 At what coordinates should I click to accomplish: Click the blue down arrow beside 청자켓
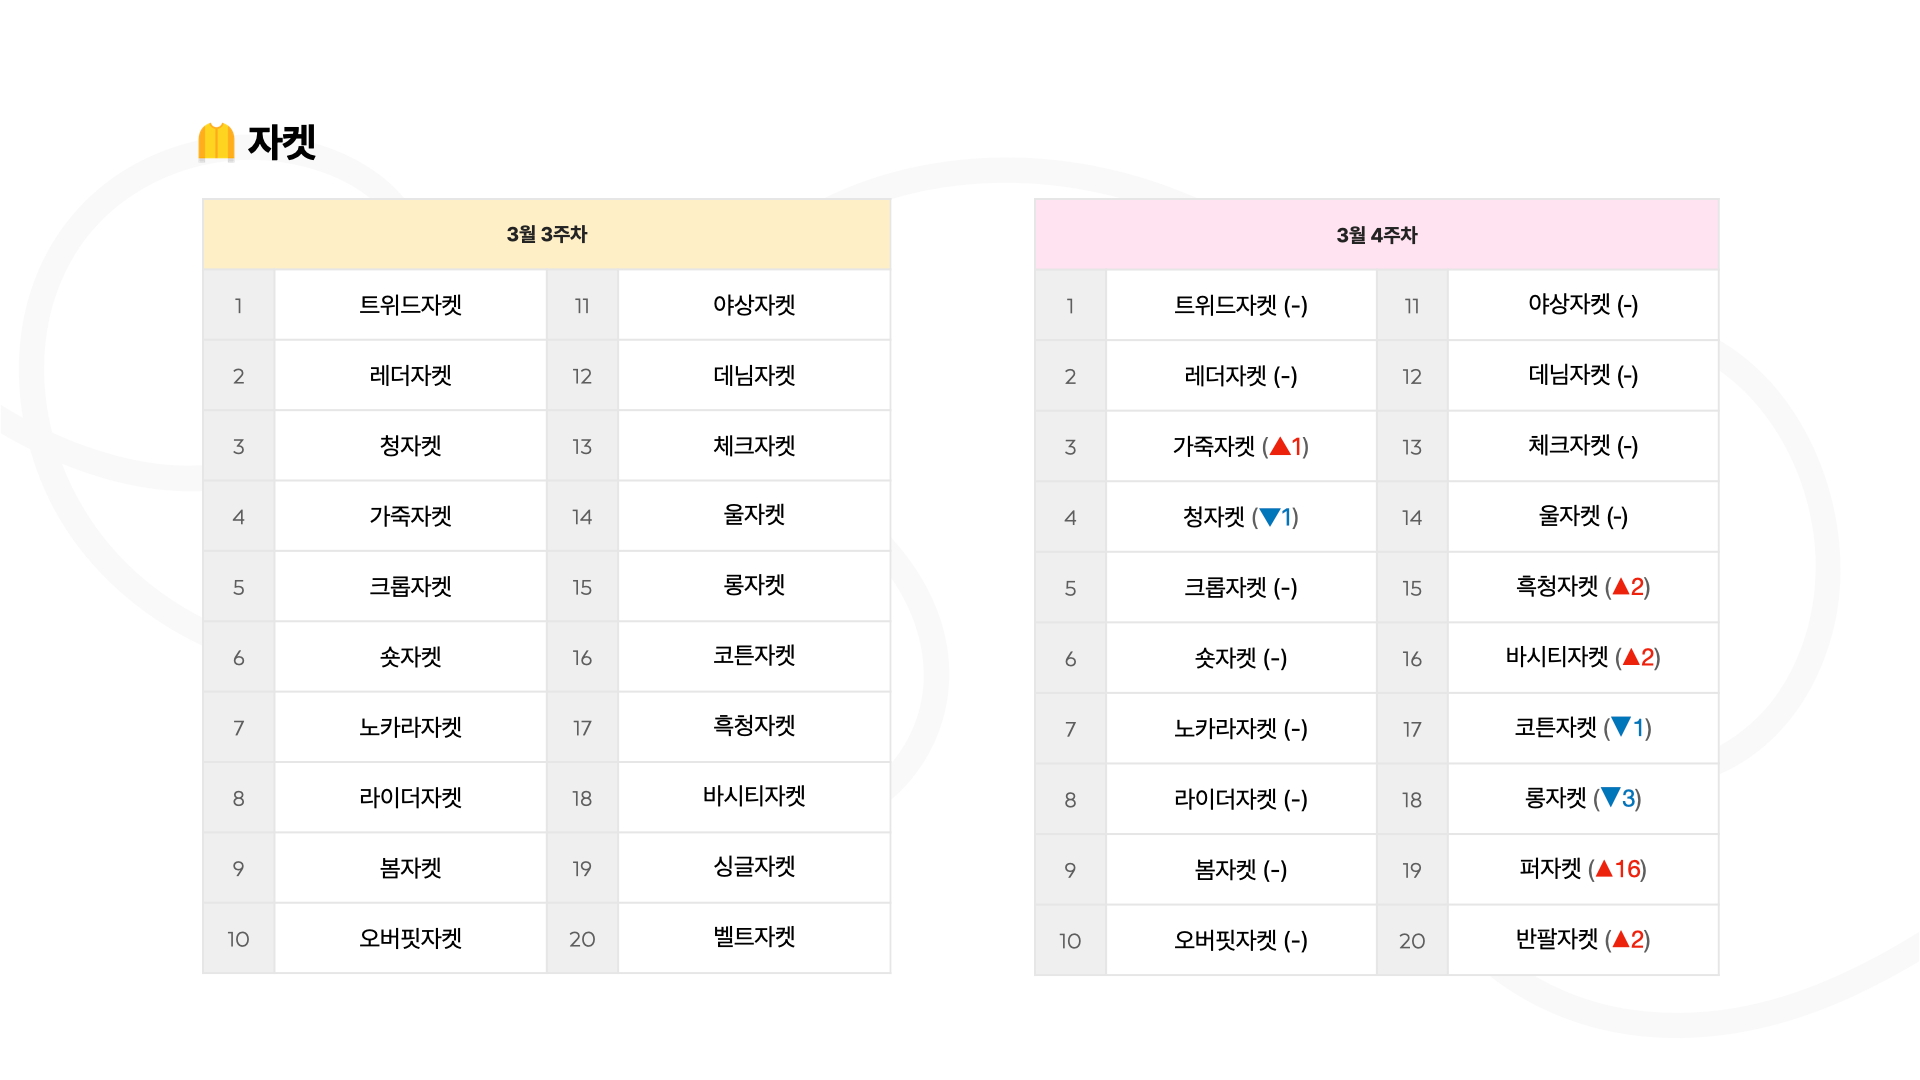click(x=1270, y=517)
